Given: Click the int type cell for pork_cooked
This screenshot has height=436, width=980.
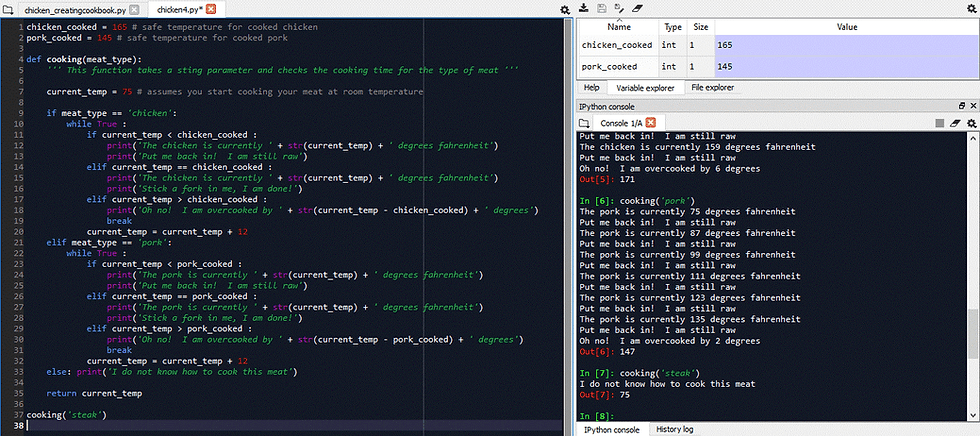Looking at the screenshot, I should pos(673,66).
